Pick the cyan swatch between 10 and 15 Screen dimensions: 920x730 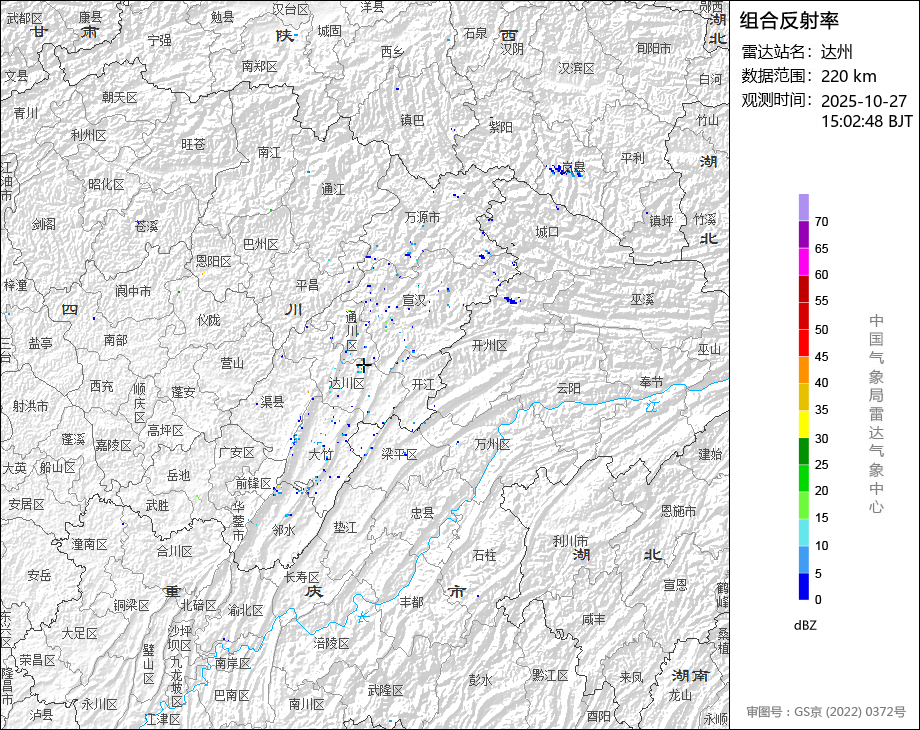click(x=804, y=532)
